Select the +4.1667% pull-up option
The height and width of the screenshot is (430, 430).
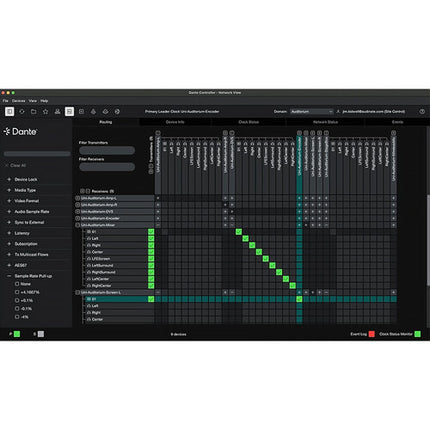(x=17, y=292)
